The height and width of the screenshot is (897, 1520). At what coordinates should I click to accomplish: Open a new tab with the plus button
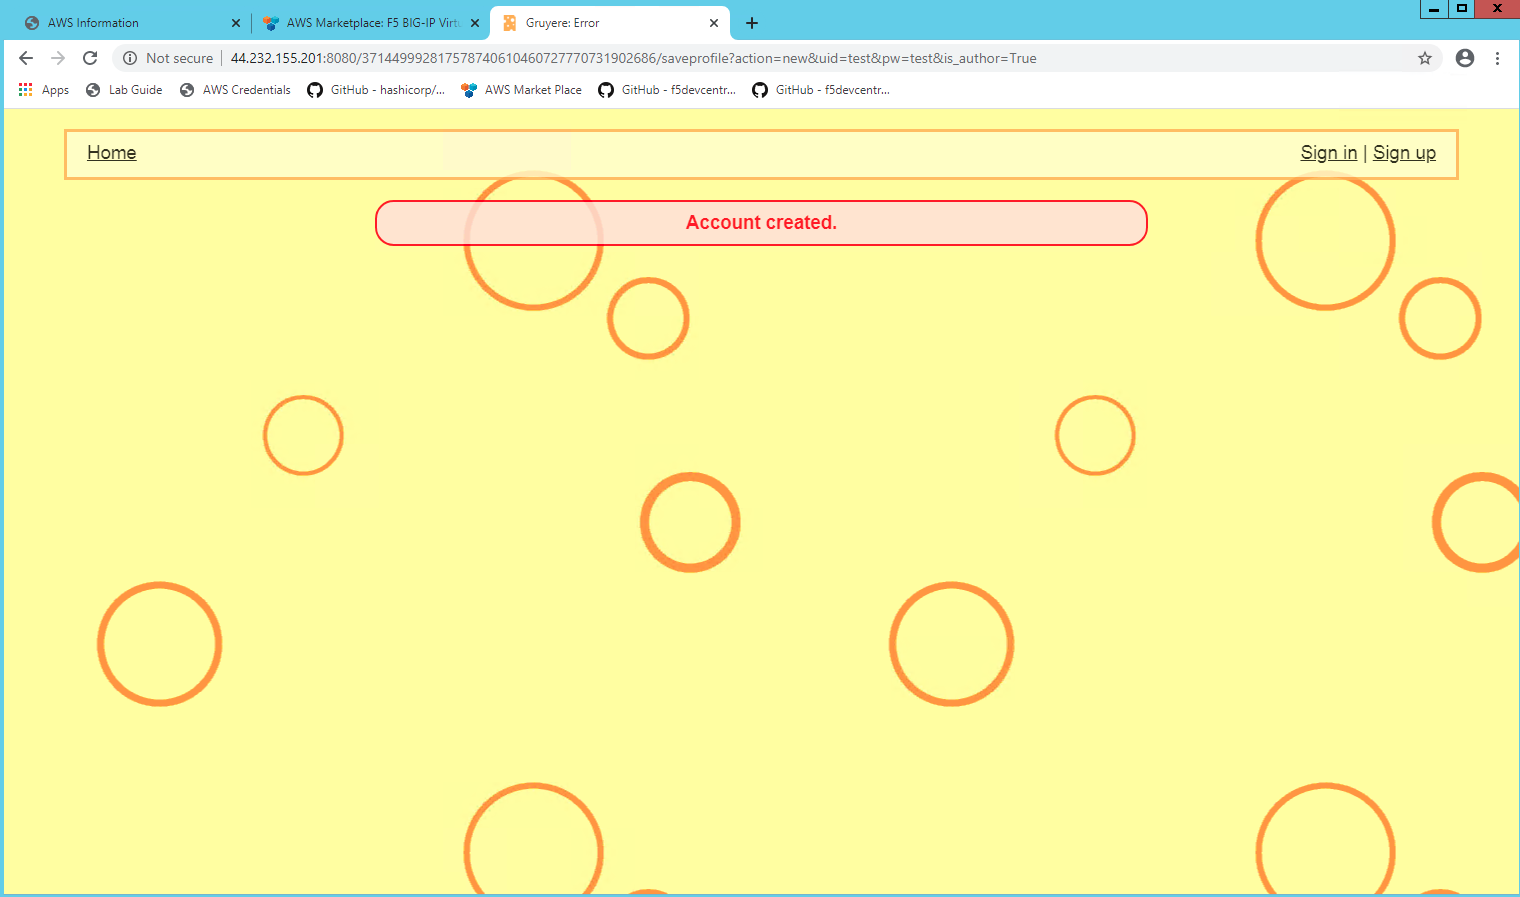click(752, 23)
